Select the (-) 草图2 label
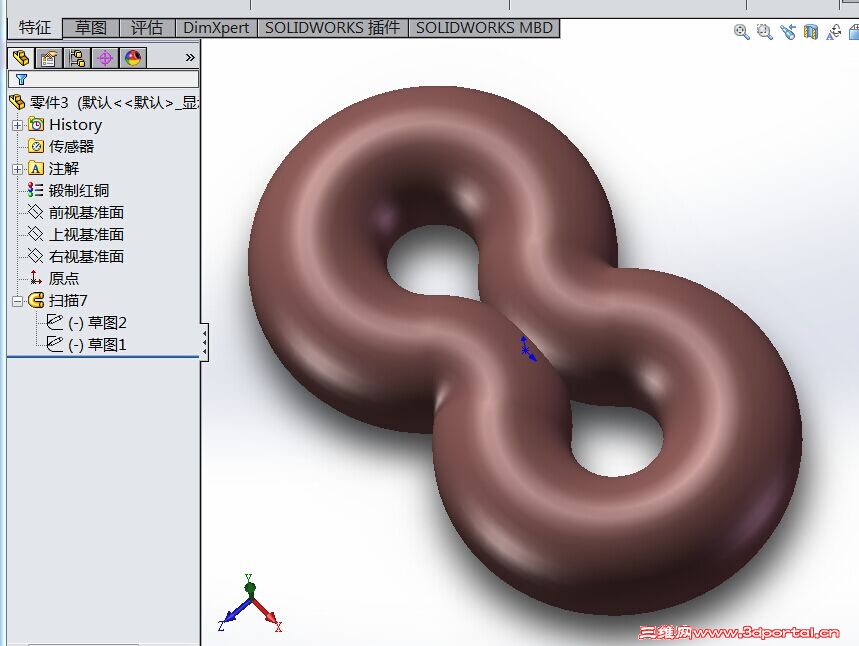The width and height of the screenshot is (859, 646). [98, 322]
